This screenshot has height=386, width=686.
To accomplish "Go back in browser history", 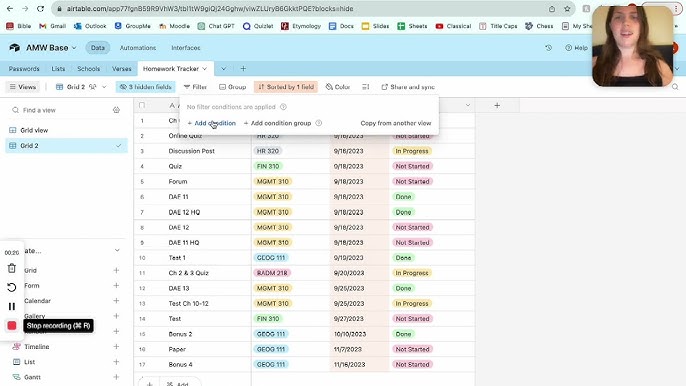I will coord(10,9).
